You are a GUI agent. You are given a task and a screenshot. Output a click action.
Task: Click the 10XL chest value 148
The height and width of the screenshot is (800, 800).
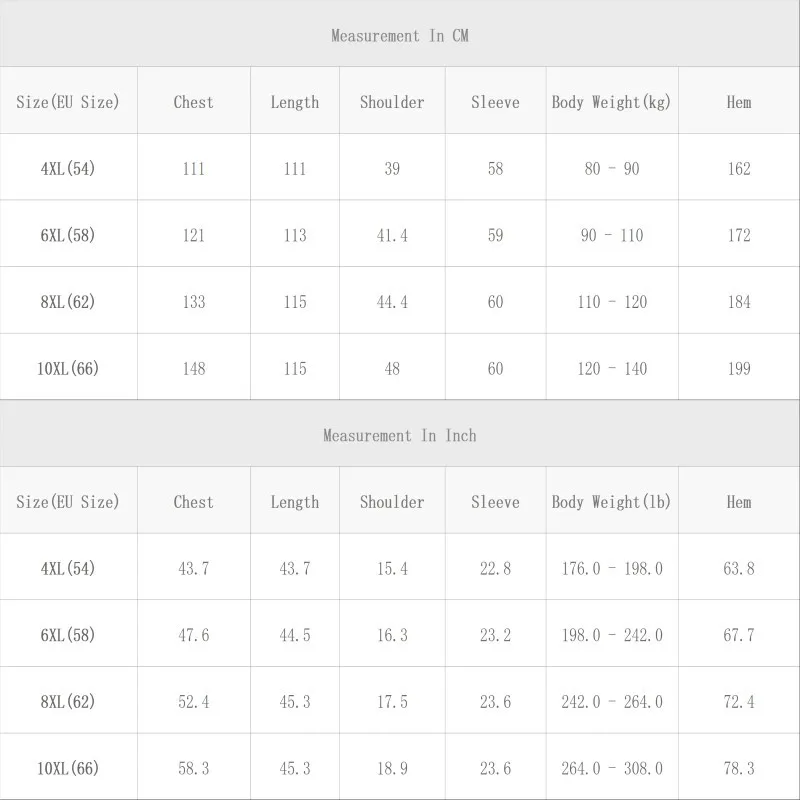pyautogui.click(x=194, y=369)
